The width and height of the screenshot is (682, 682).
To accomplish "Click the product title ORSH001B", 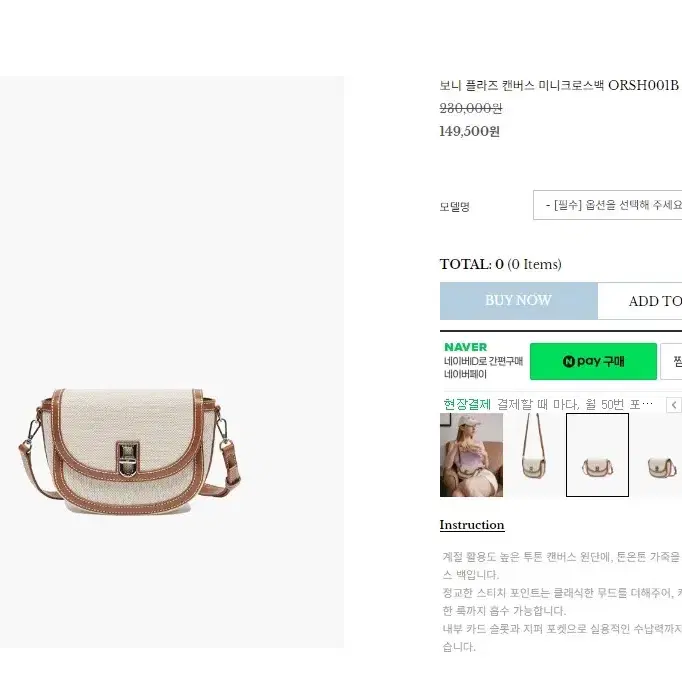I will 559,85.
